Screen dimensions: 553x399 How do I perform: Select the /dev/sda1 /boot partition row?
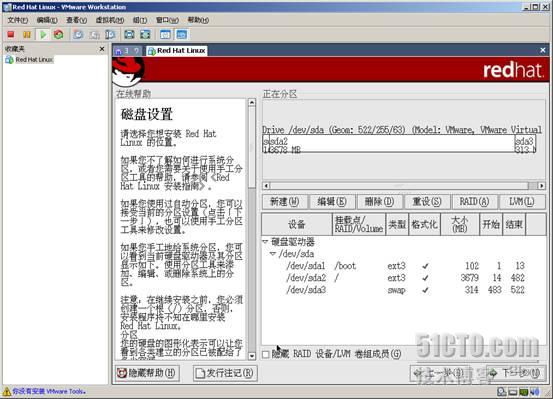point(404,266)
